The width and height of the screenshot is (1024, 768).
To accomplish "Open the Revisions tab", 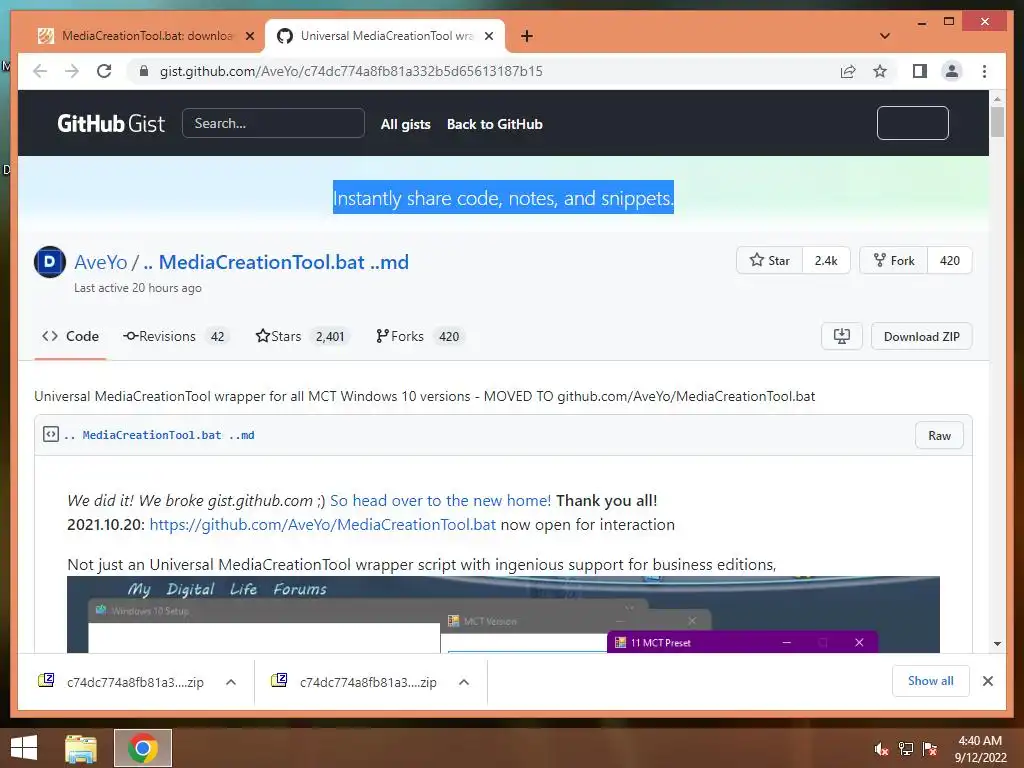I will point(176,336).
